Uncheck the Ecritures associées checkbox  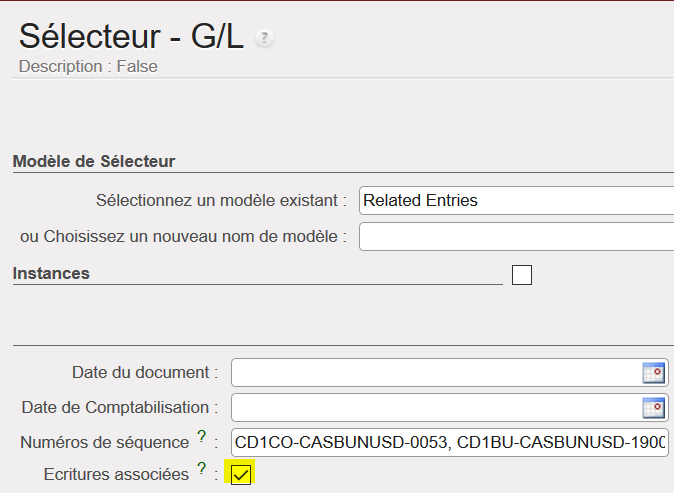tap(241, 474)
